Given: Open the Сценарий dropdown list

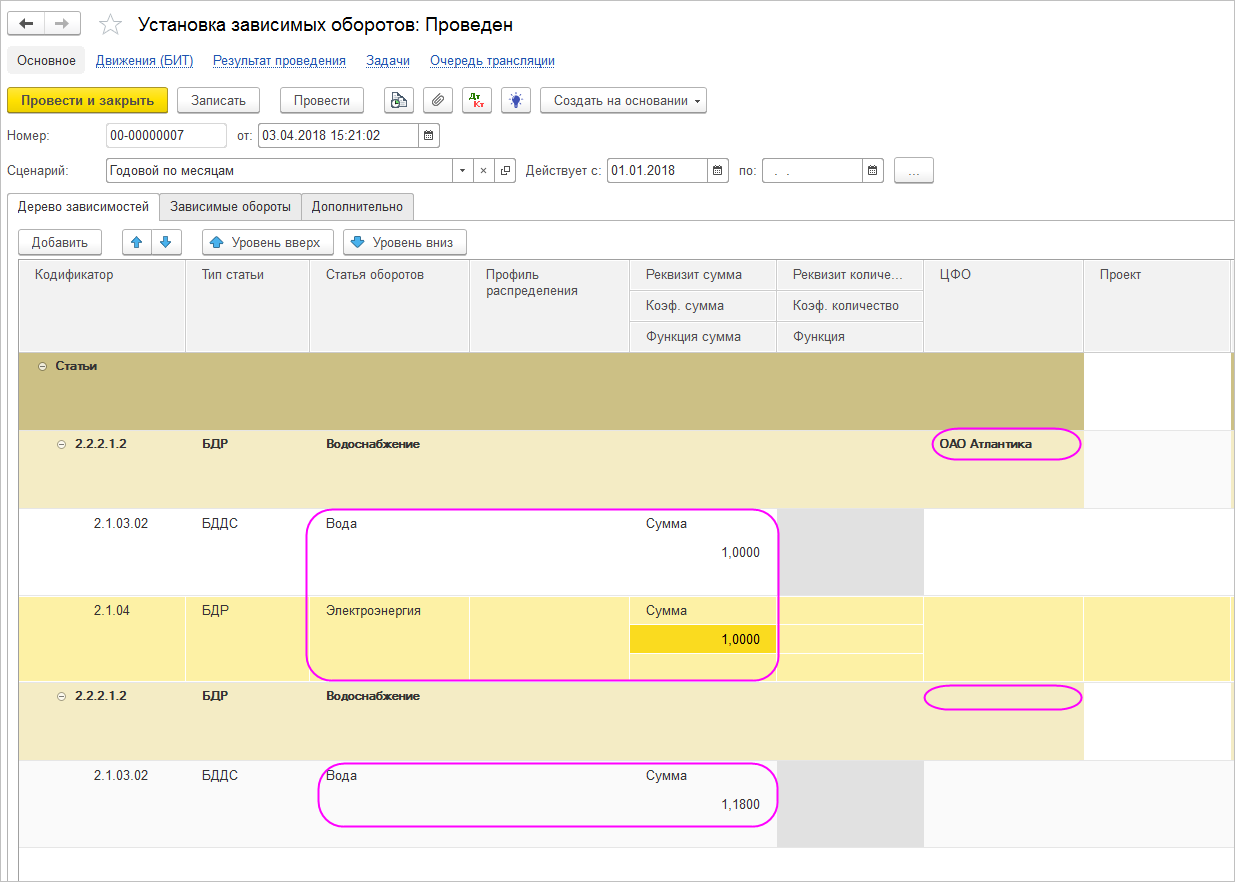Looking at the screenshot, I should [462, 171].
